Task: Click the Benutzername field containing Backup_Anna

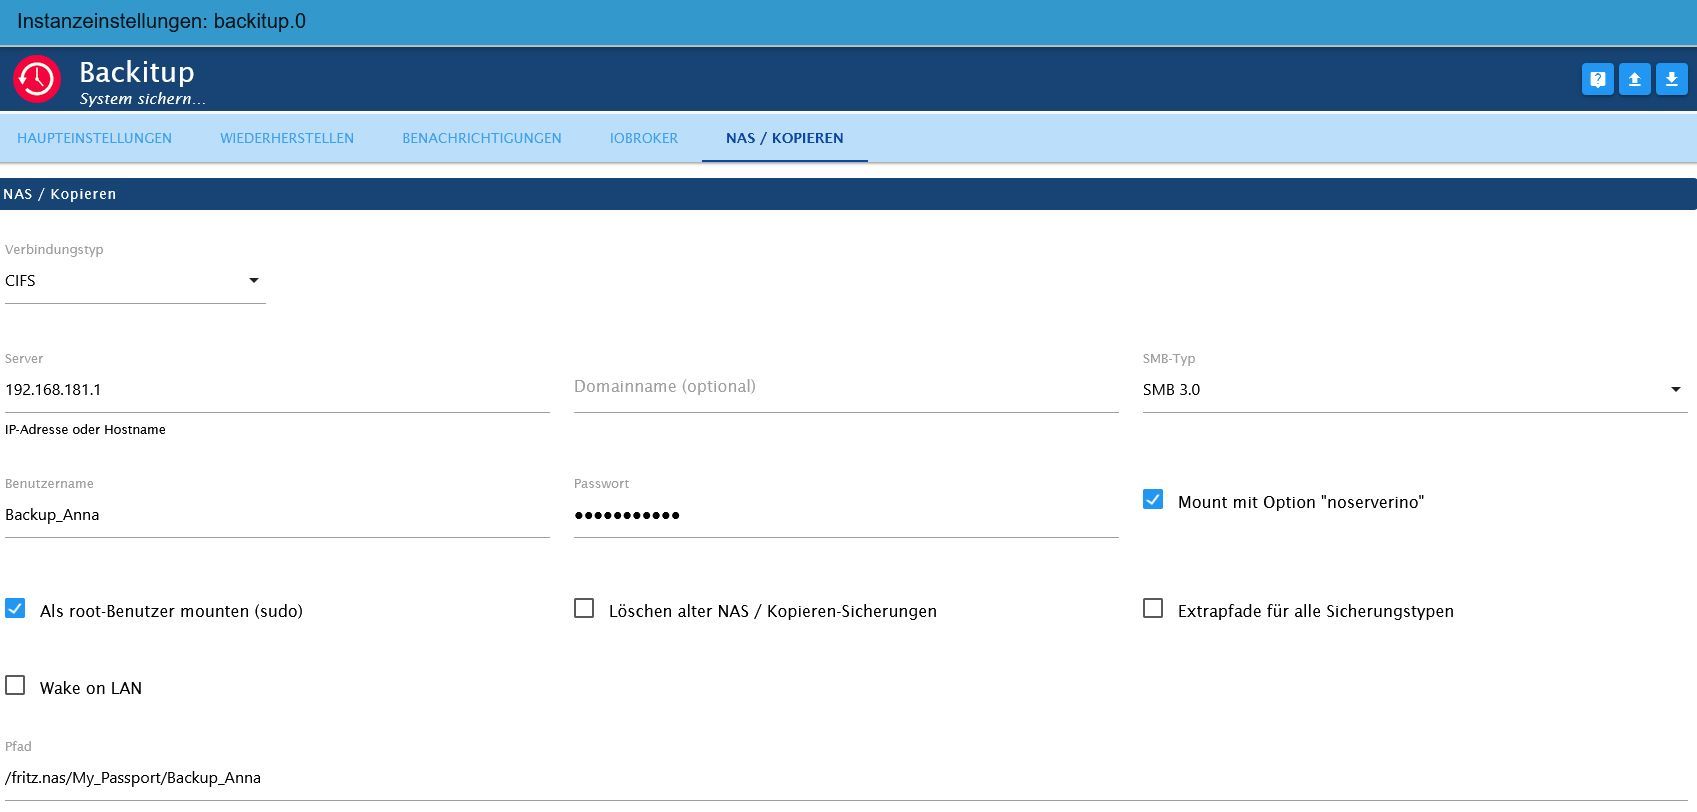Action: [277, 515]
